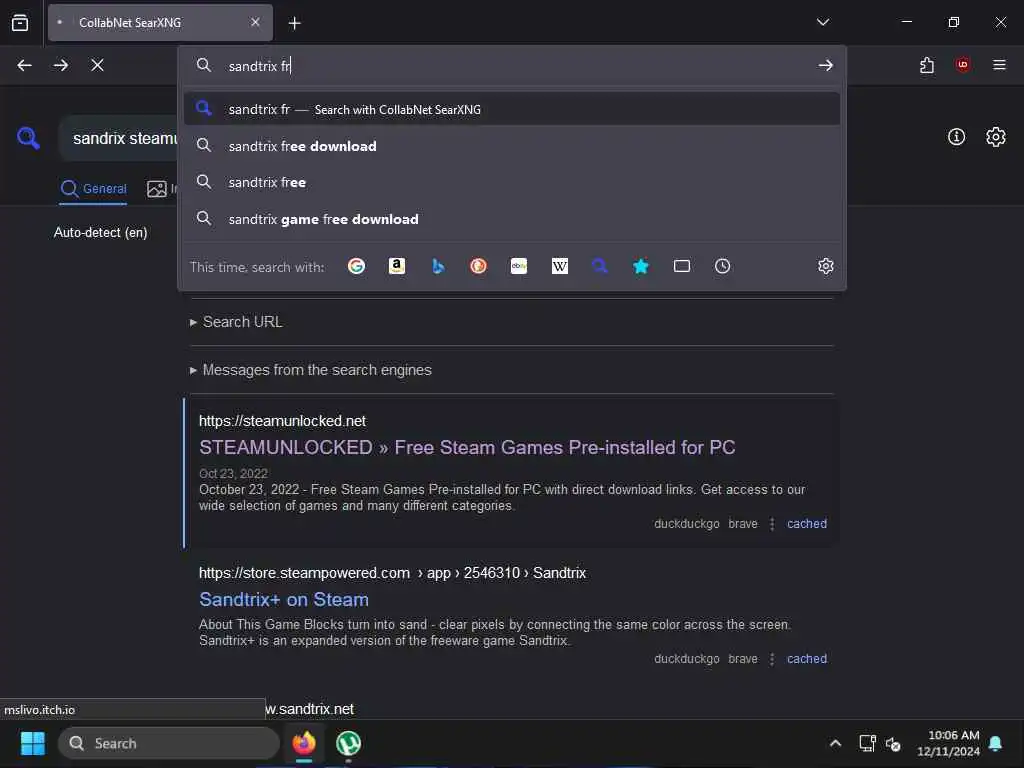1024x768 pixels.
Task: Open the https://steamunlocked.net URL link
Action: 282,421
